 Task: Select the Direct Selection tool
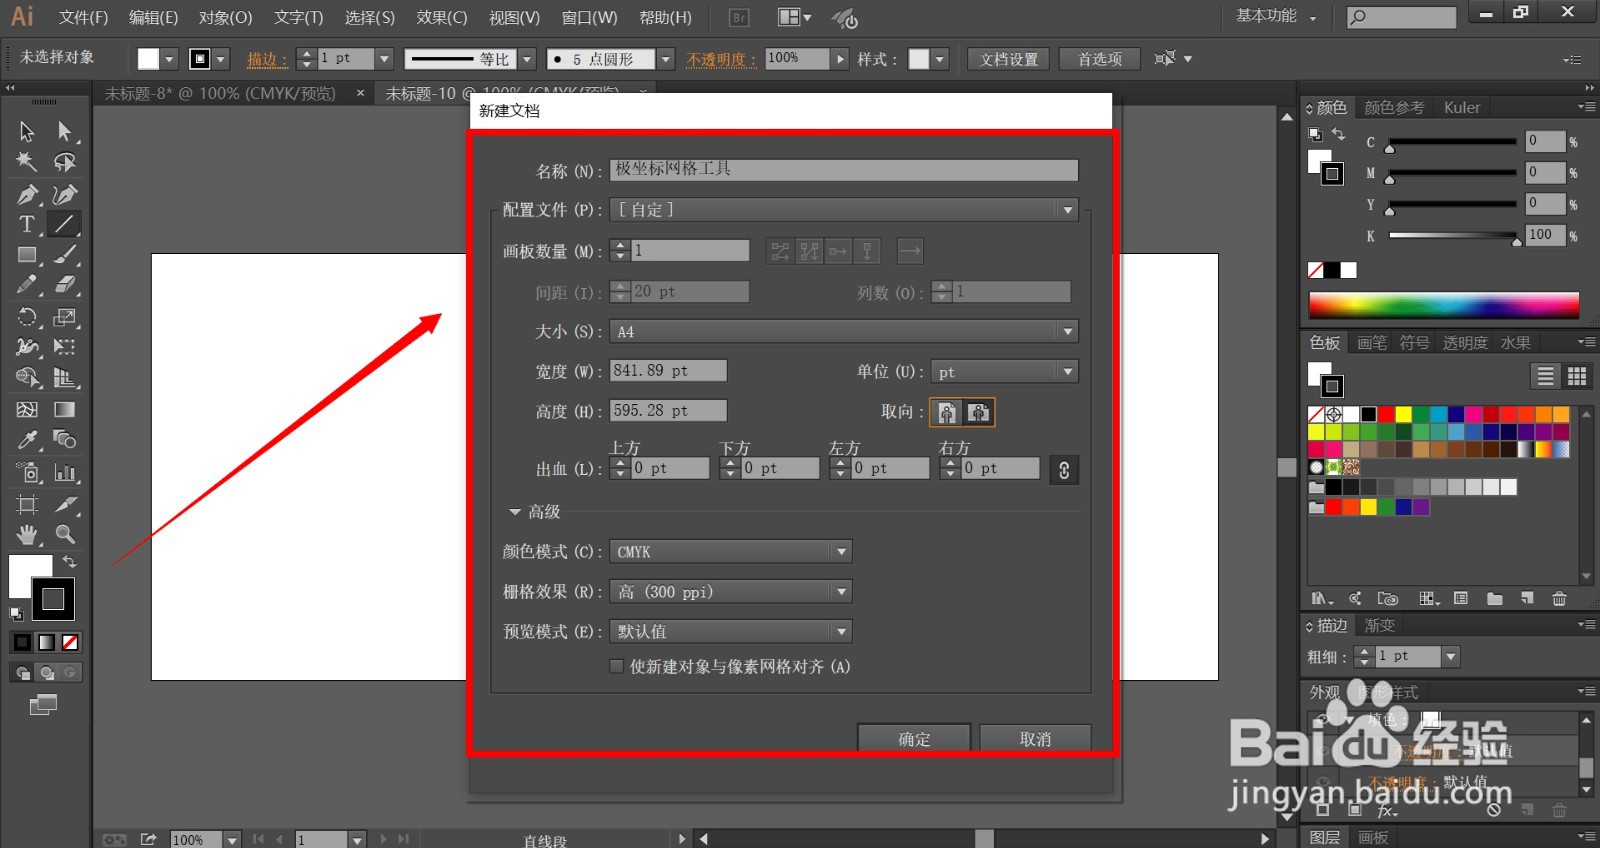tap(65, 132)
